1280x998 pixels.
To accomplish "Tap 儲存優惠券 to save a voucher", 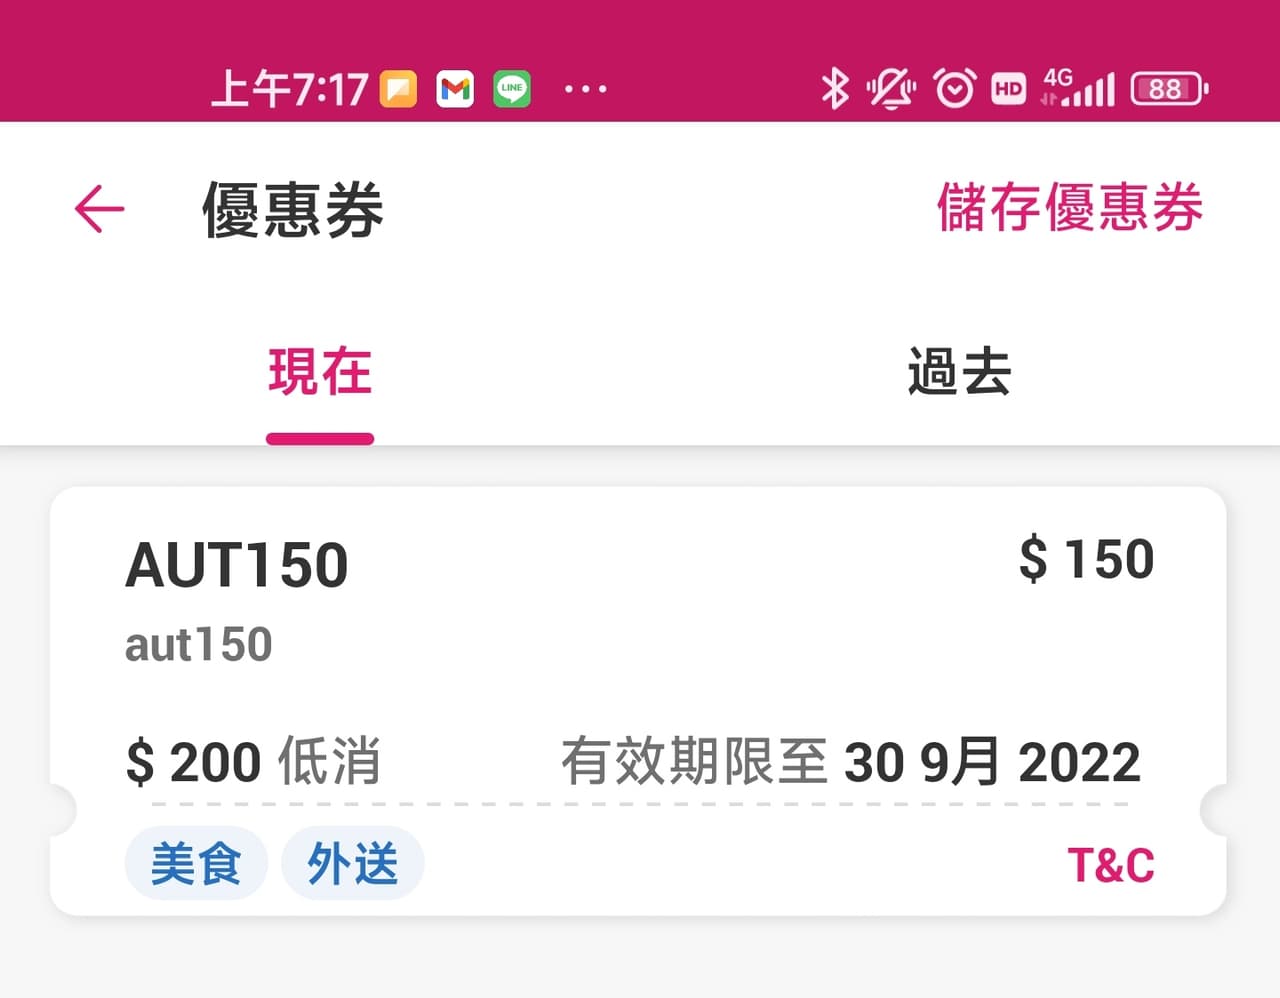I will (1071, 210).
